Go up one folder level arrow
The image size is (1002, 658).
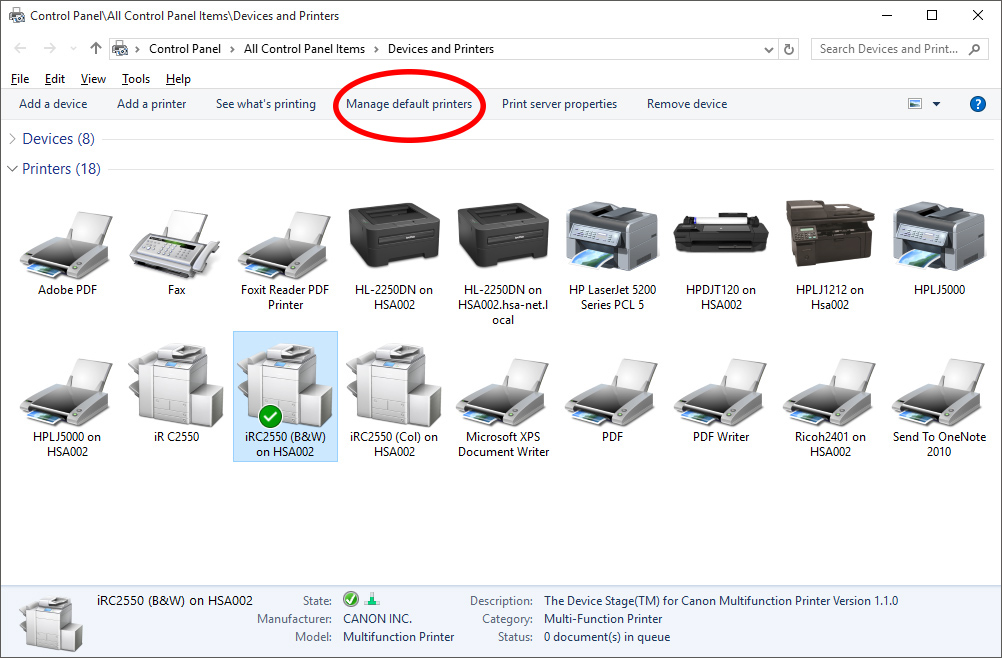(x=96, y=49)
